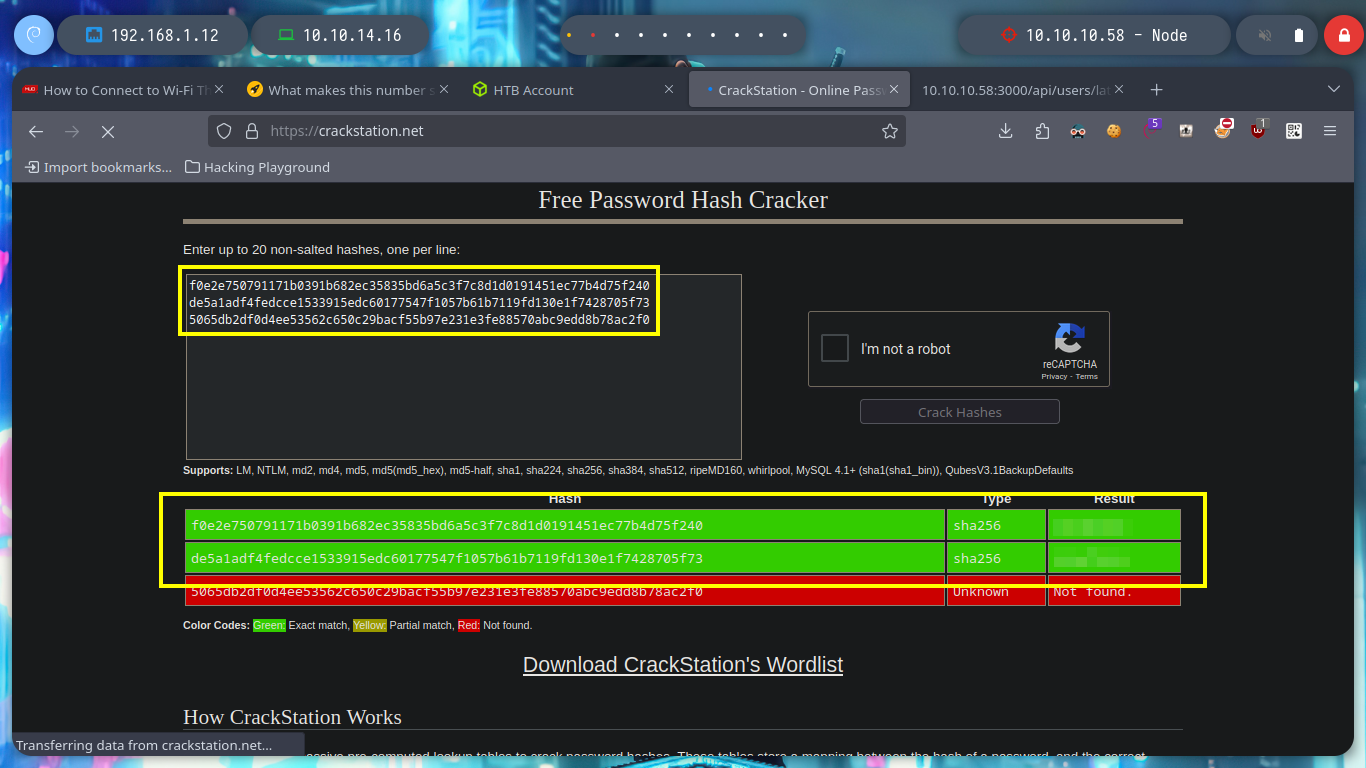Click the muted speaker tray icon
This screenshot has width=1366, height=768.
click(x=1264, y=35)
